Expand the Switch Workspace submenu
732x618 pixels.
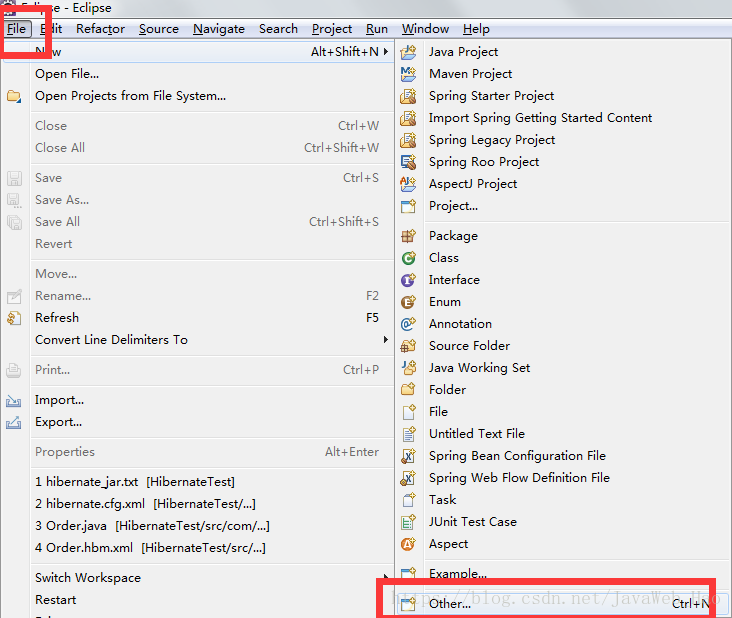coord(386,577)
